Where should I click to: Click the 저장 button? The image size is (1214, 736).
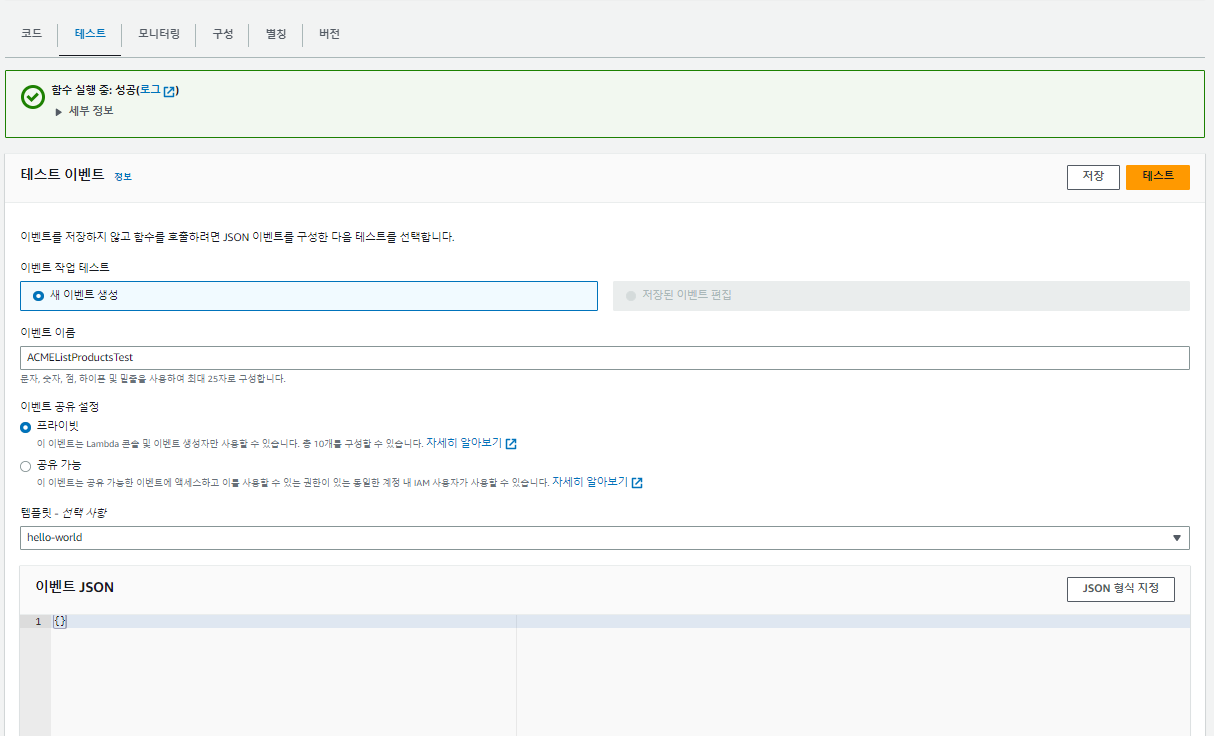(1093, 177)
